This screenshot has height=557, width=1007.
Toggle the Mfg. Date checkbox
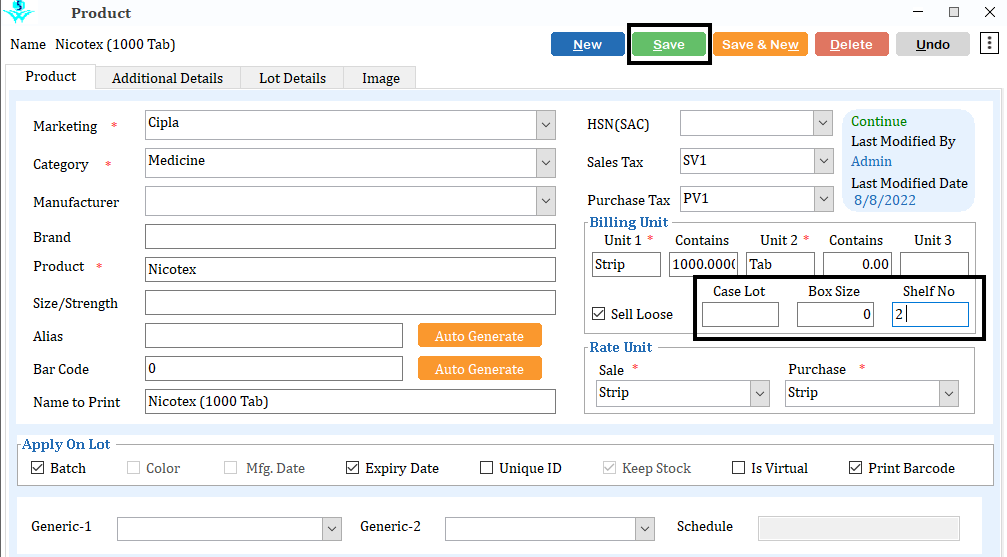[231, 468]
